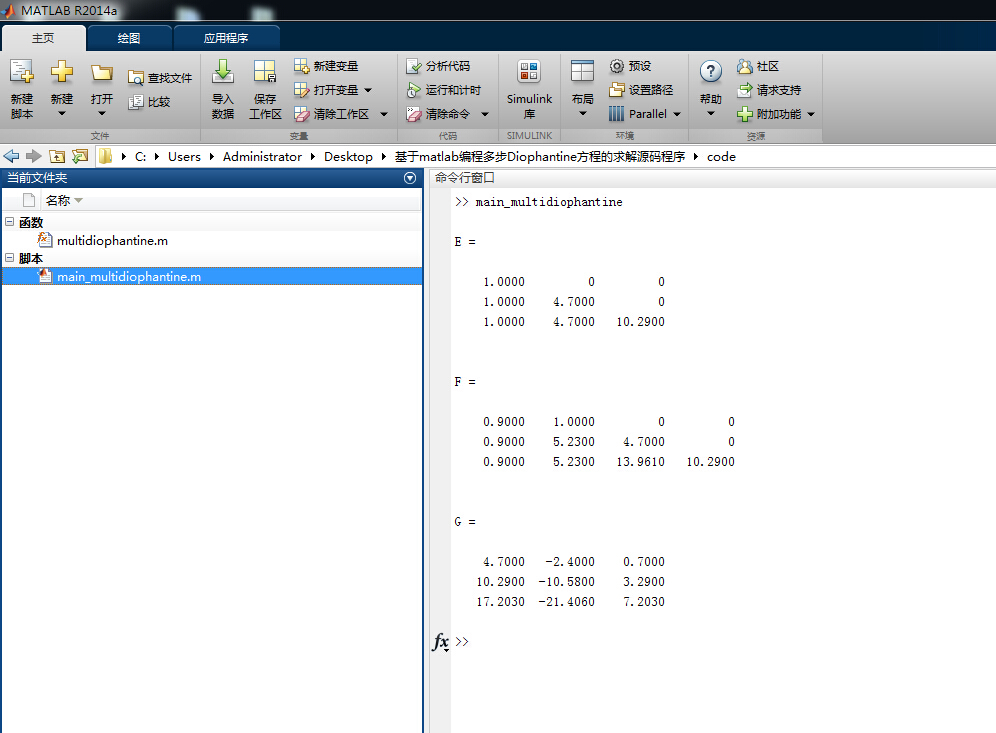The width and height of the screenshot is (996, 733).
Task: Open Community (社区)
Action: [x=758, y=66]
